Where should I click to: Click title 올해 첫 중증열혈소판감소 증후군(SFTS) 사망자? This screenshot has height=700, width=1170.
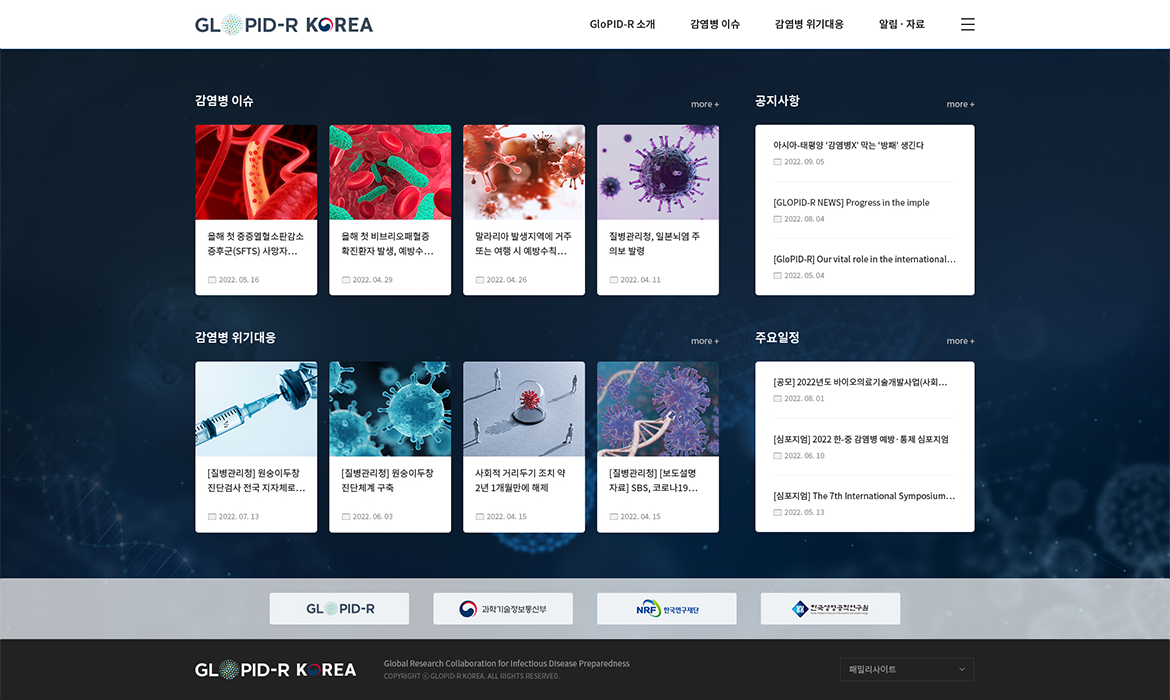[x=255, y=243]
